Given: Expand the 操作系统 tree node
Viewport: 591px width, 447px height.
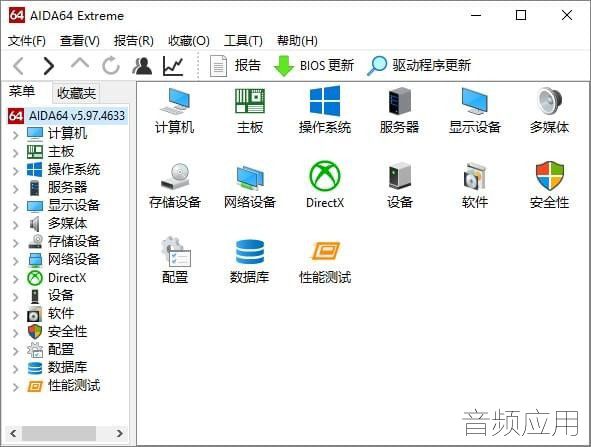Looking at the screenshot, I should [x=15, y=170].
